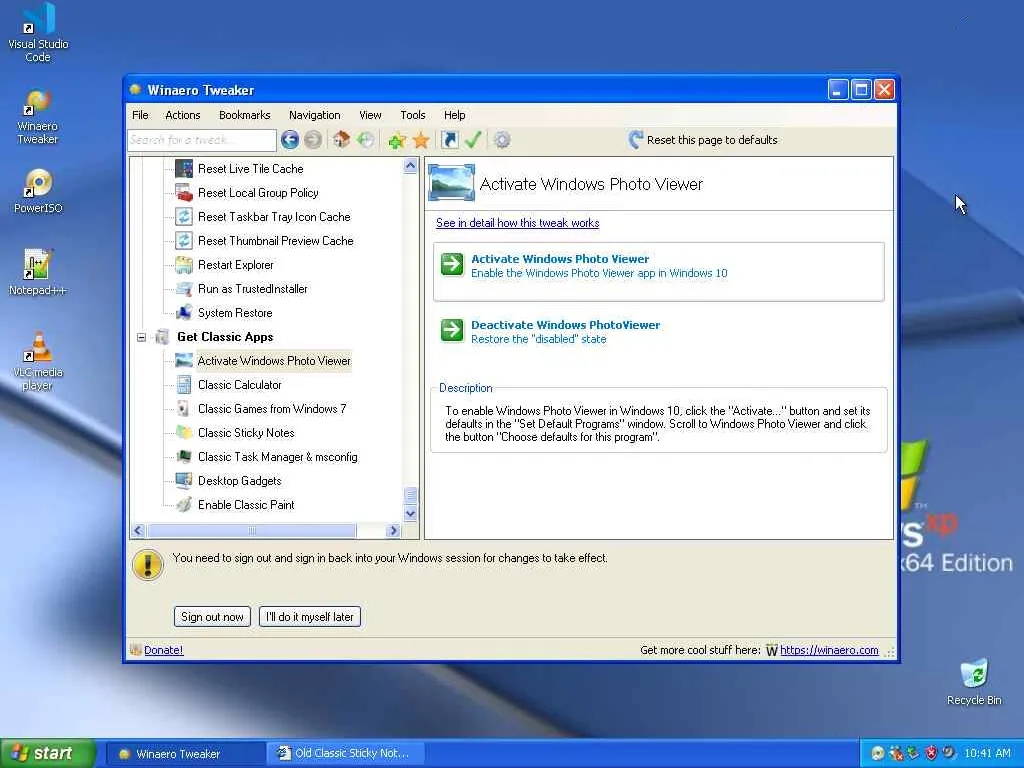Image resolution: width=1024 pixels, height=768 pixels.
Task: Add bookmark with green plus star
Action: tap(396, 140)
